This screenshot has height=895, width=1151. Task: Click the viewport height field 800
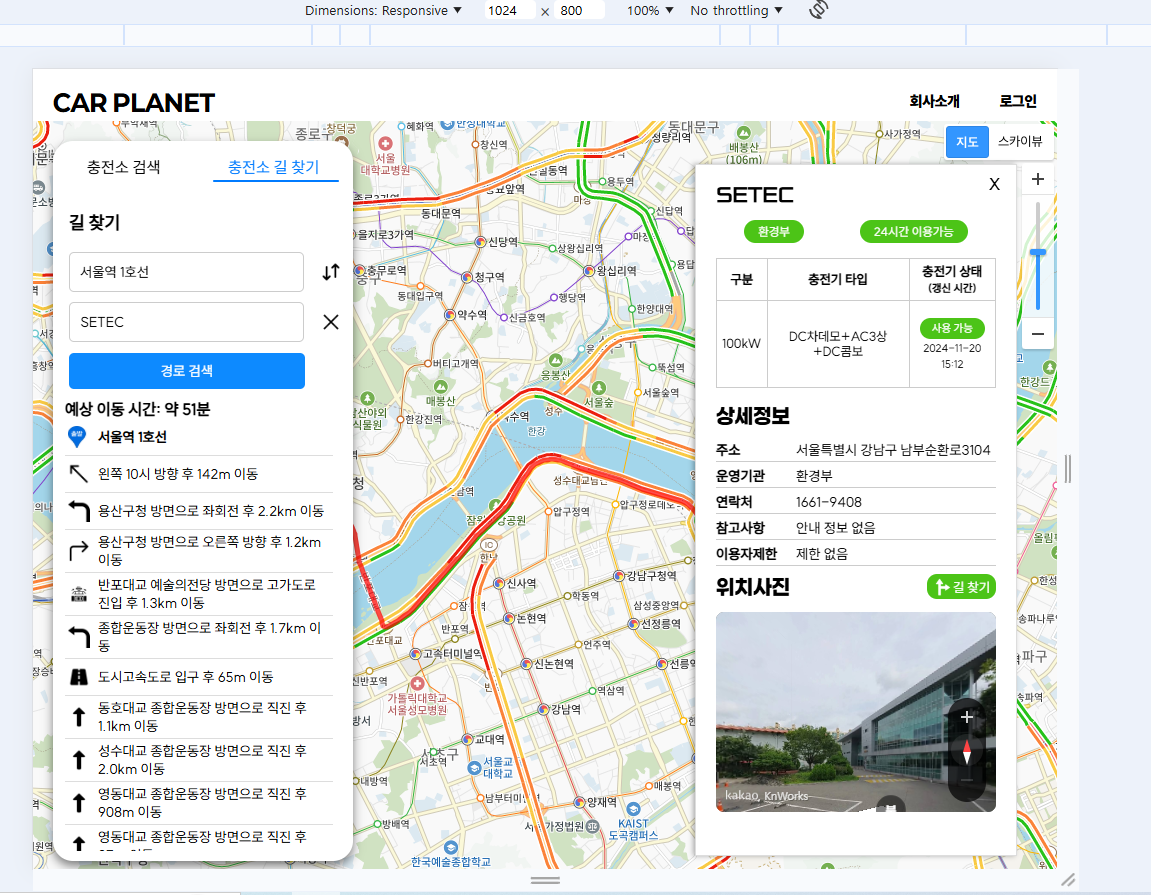tap(578, 10)
